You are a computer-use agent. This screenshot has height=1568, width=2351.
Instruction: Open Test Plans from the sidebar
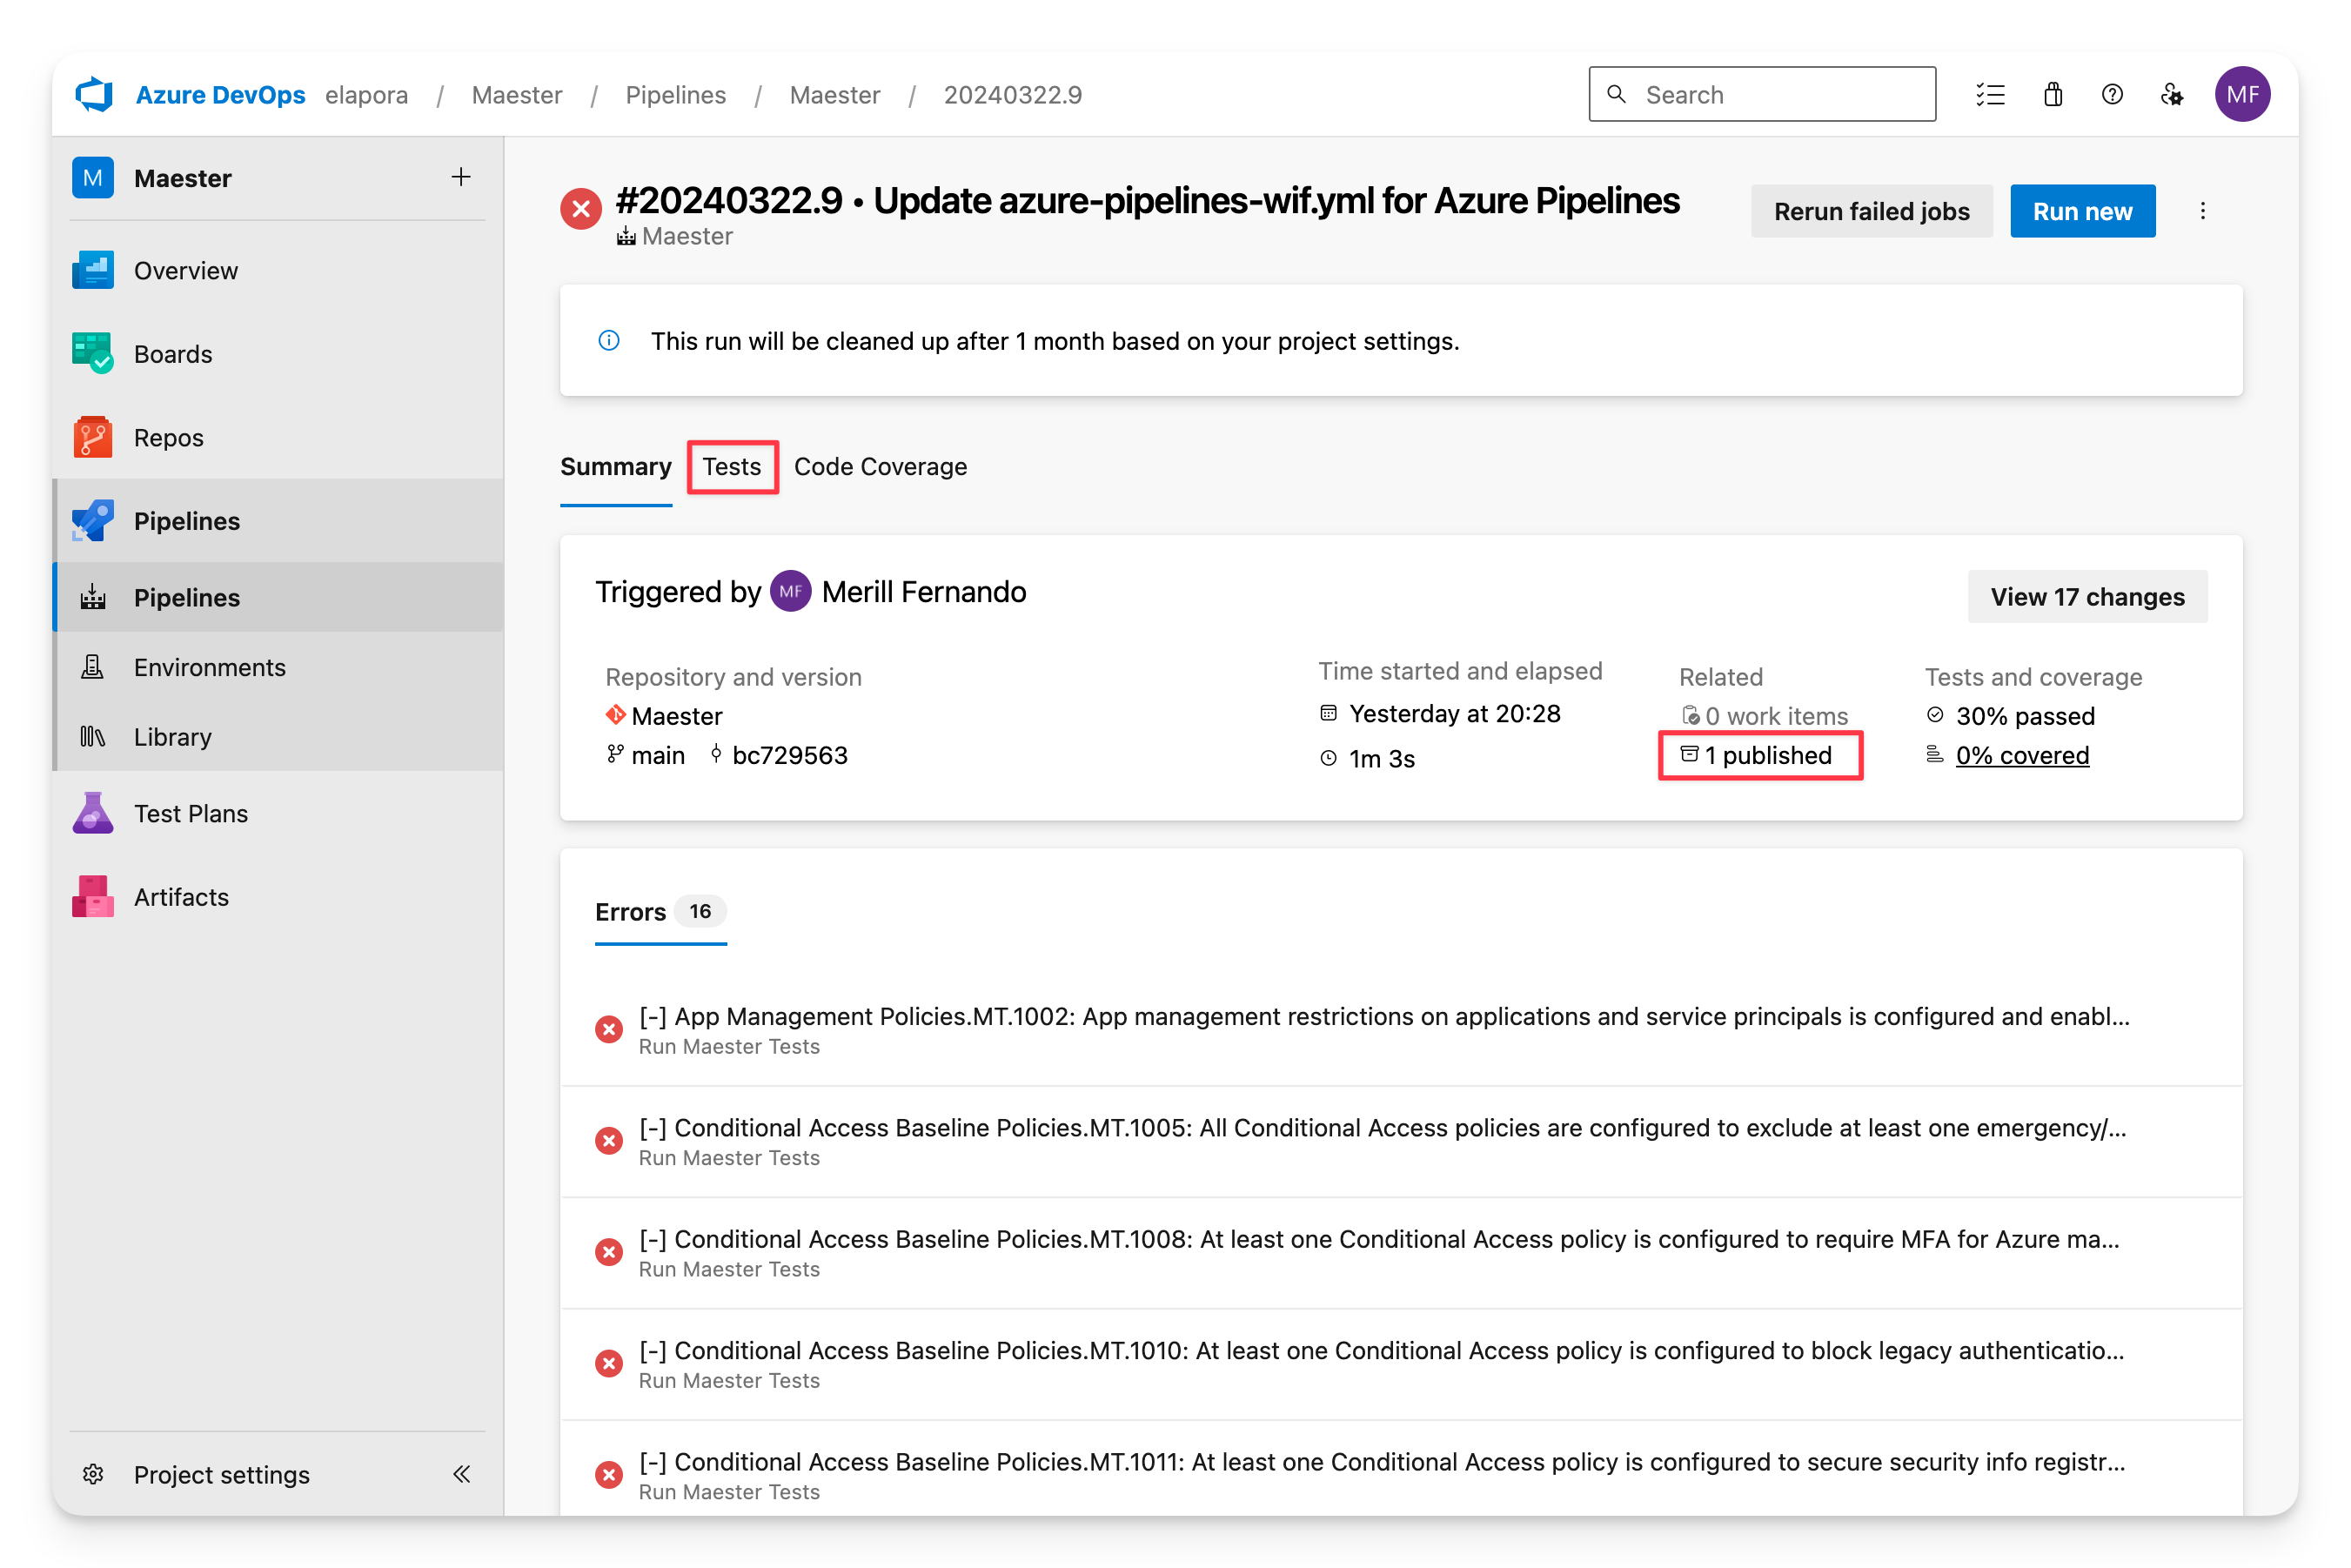[x=190, y=813]
